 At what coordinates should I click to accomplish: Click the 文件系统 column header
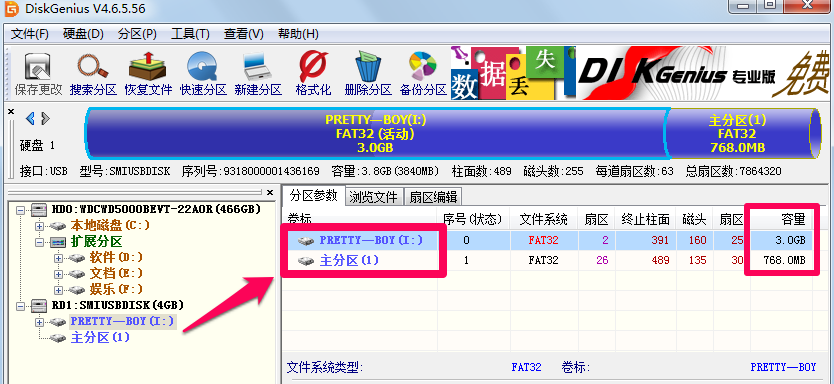tap(543, 219)
